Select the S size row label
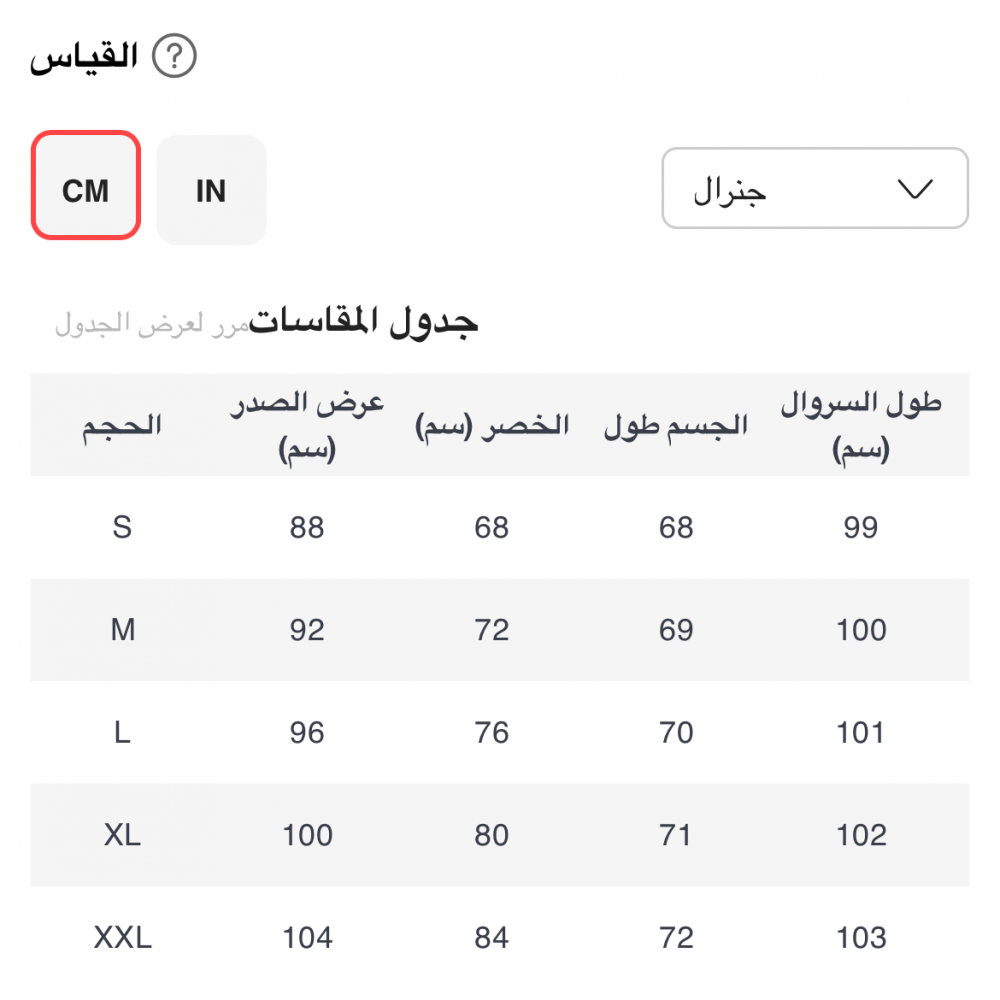The image size is (1000, 1000). 122,527
